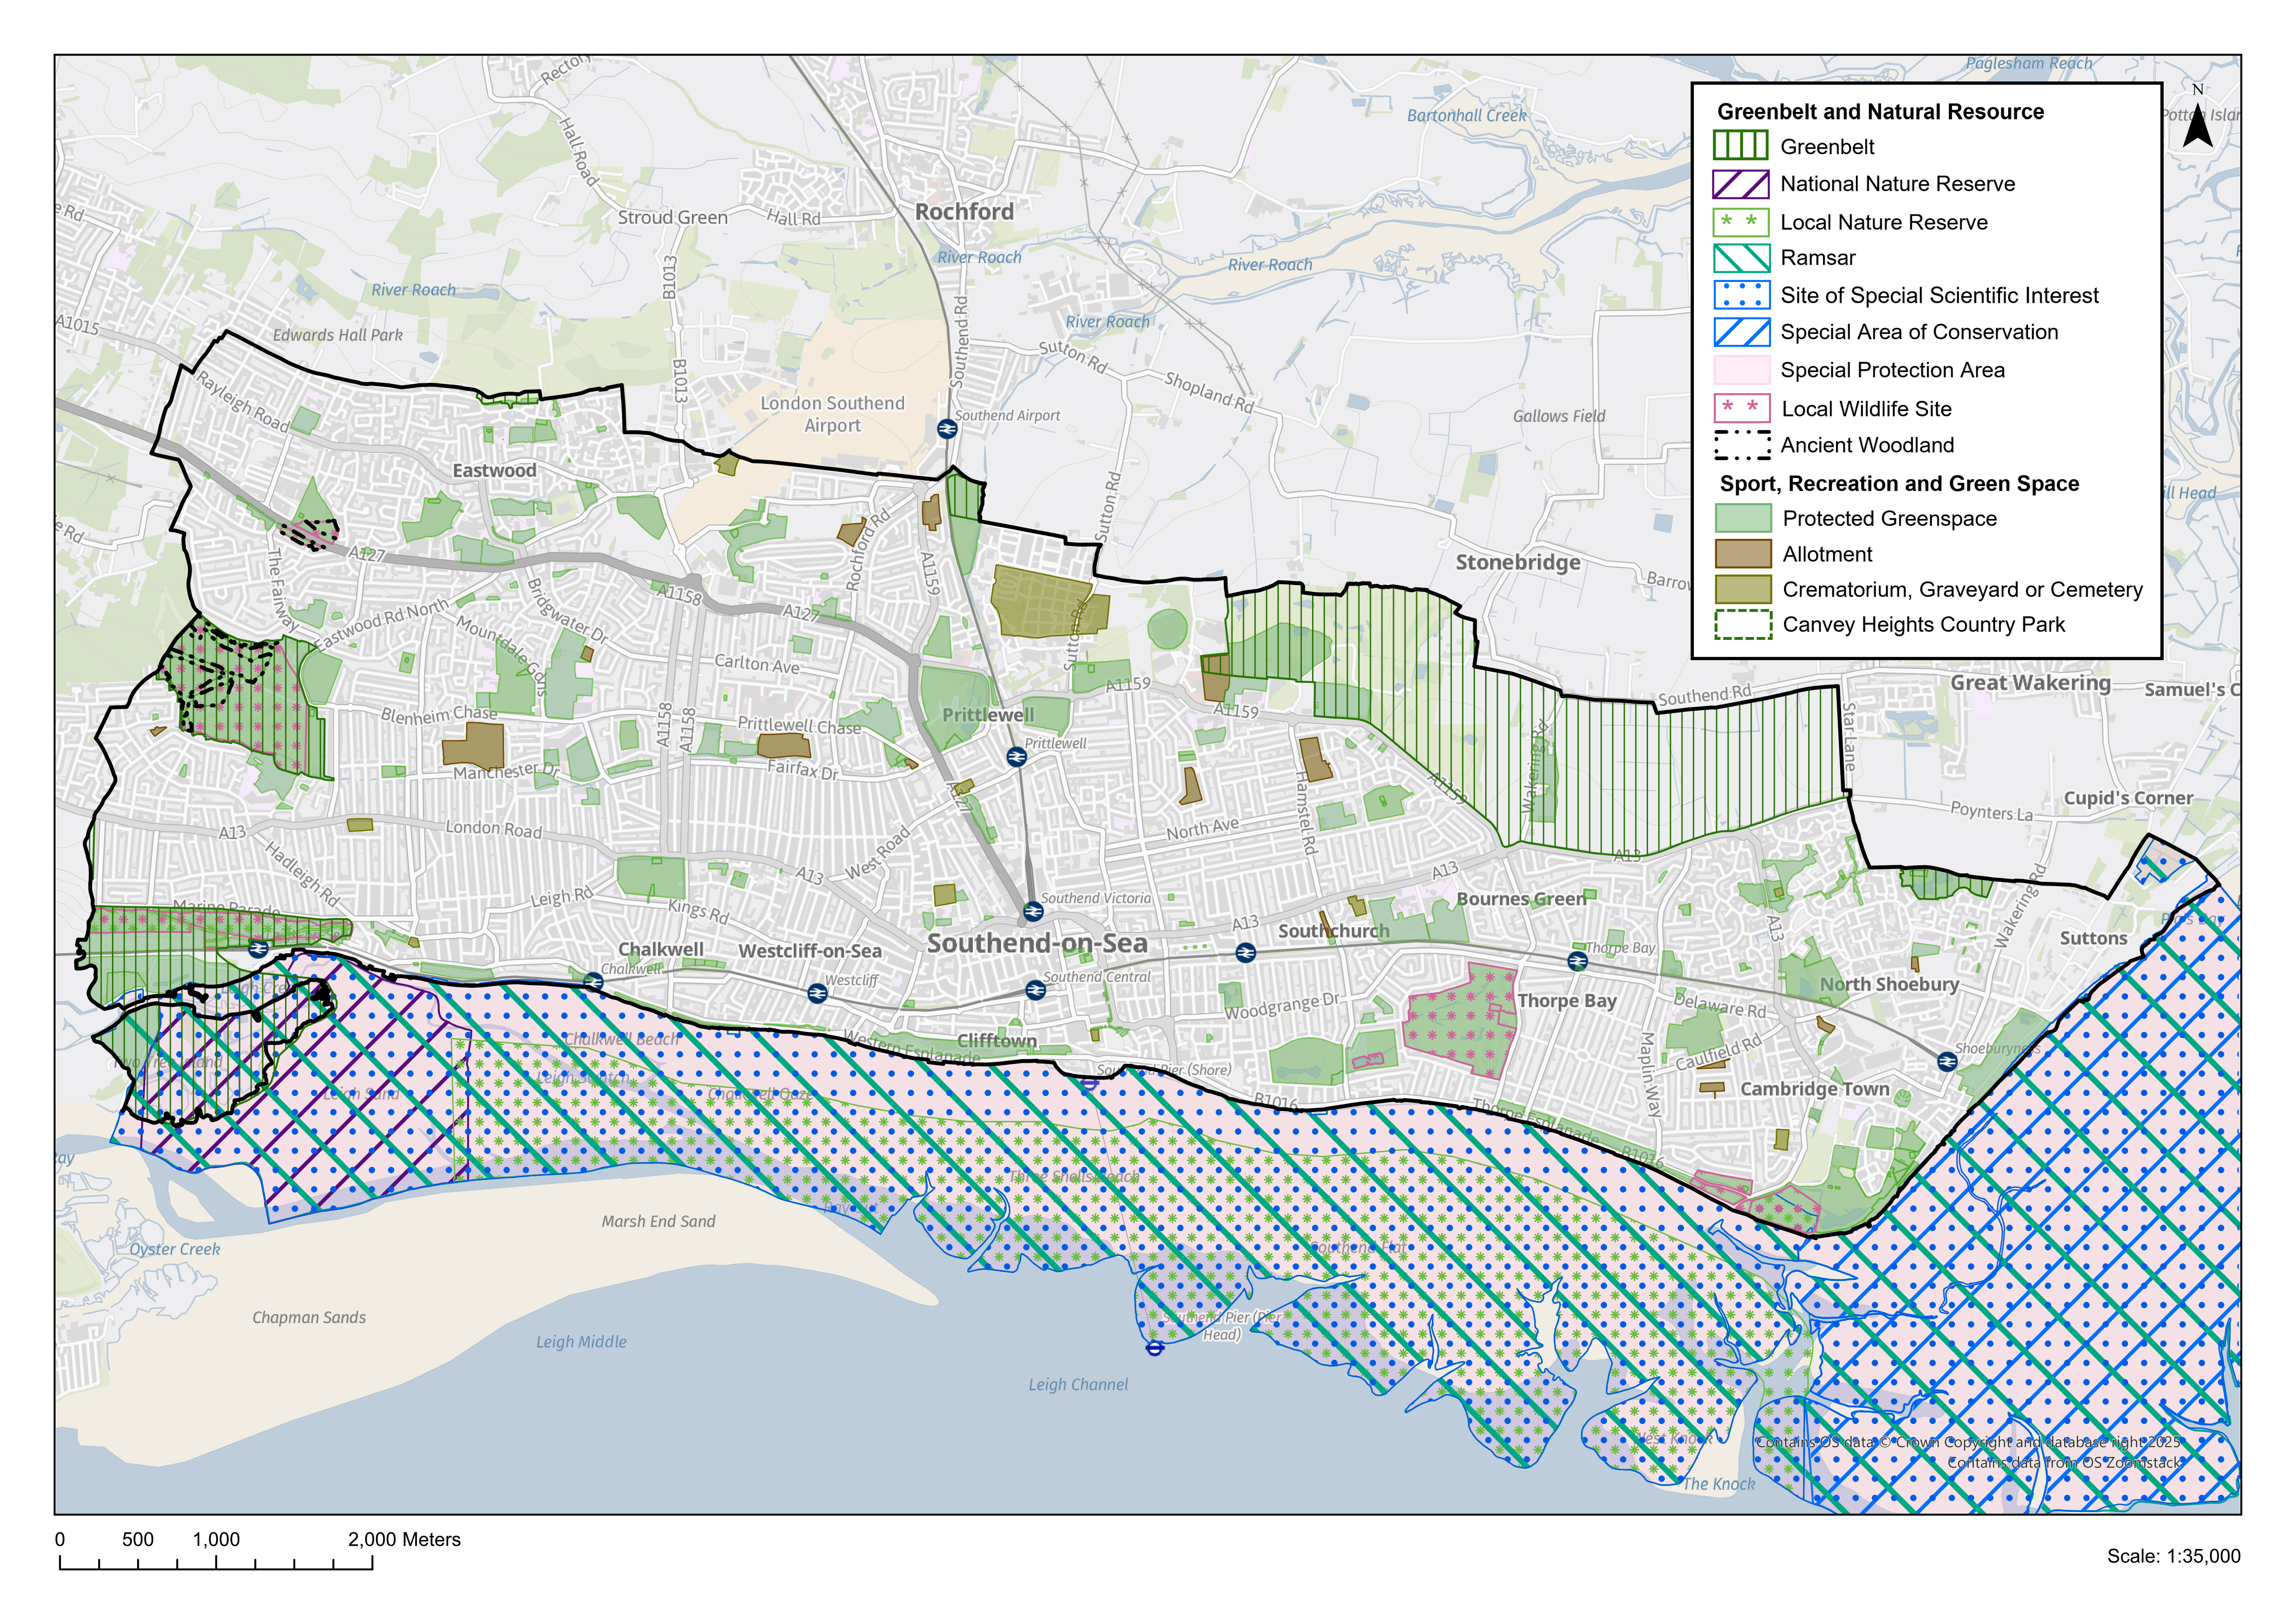The width and height of the screenshot is (2296, 1624).
Task: Click the 'Cupid's Corner' place label
Action: pos(2128,798)
